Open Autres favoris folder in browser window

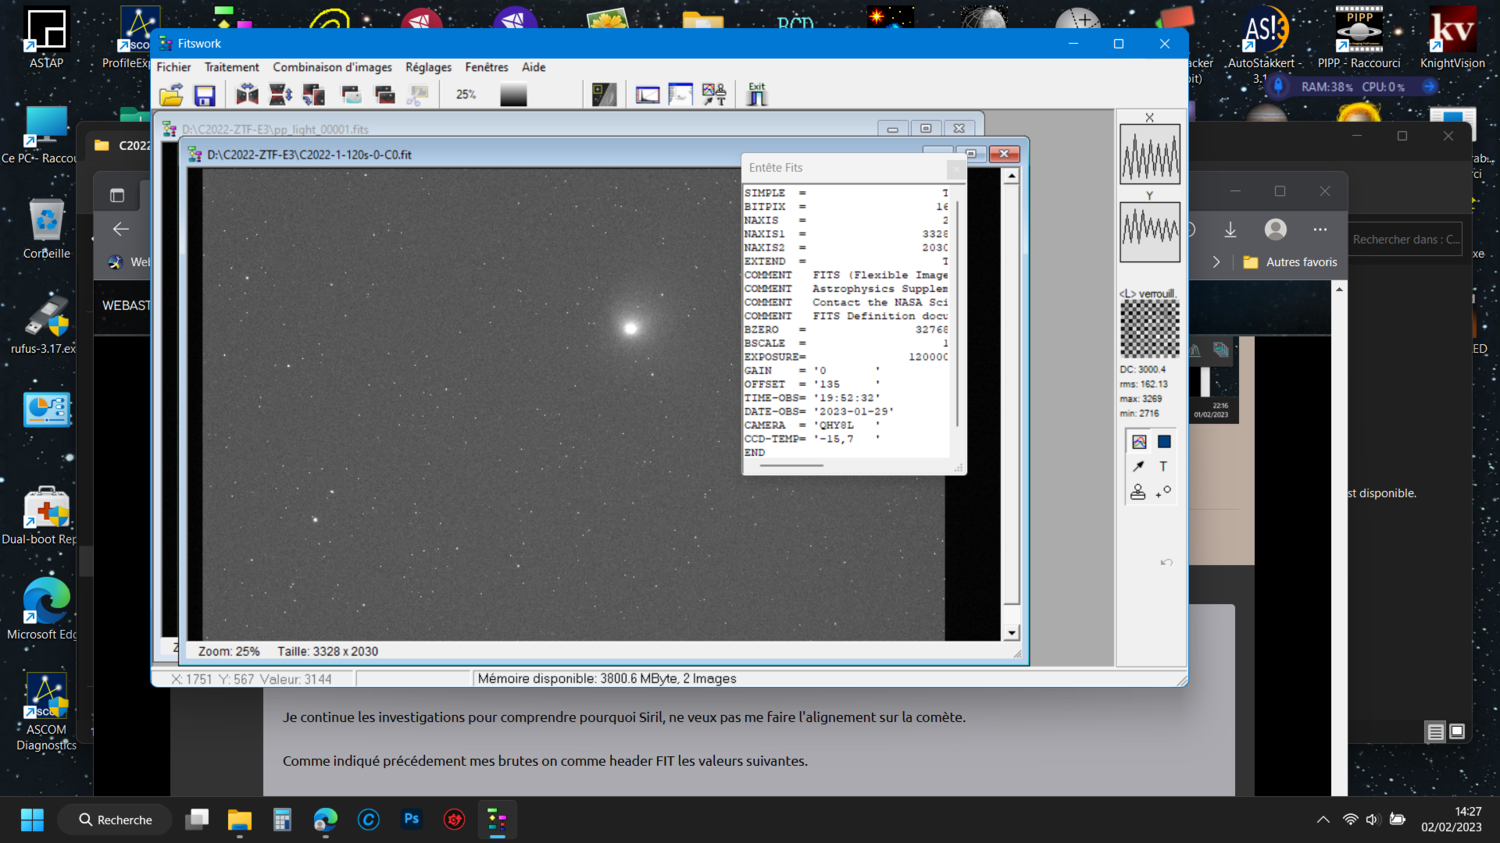tap(1290, 262)
